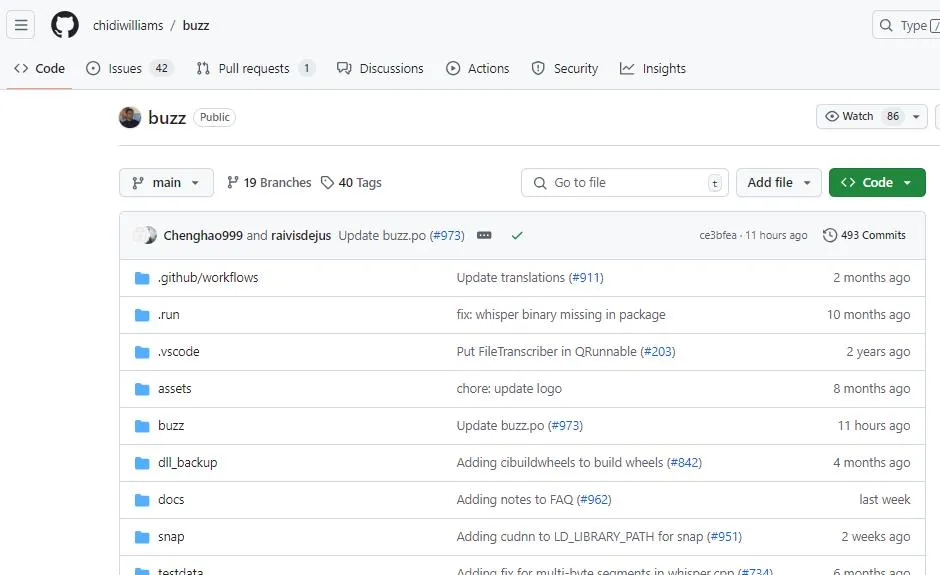
Task: Switch to the Code tab
Action: pyautogui.click(x=40, y=68)
